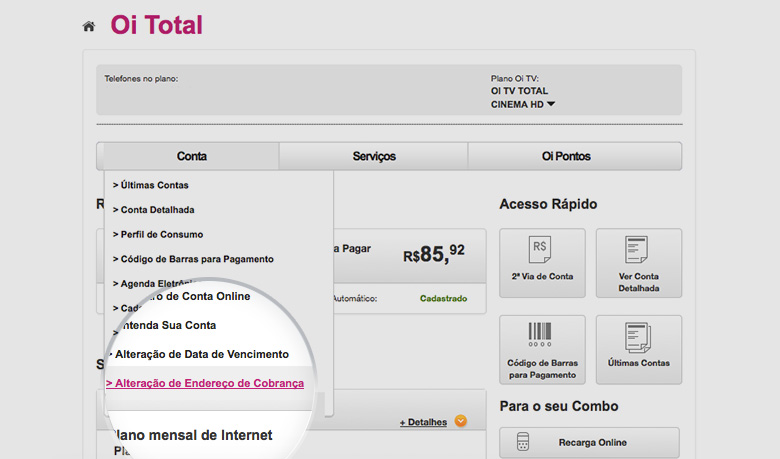Click the Recarga Online button

tap(589, 442)
